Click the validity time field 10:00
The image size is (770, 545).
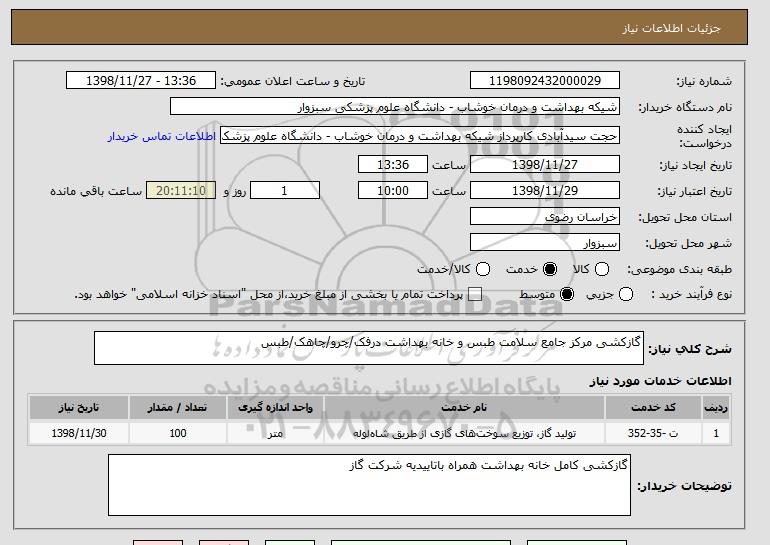point(393,191)
